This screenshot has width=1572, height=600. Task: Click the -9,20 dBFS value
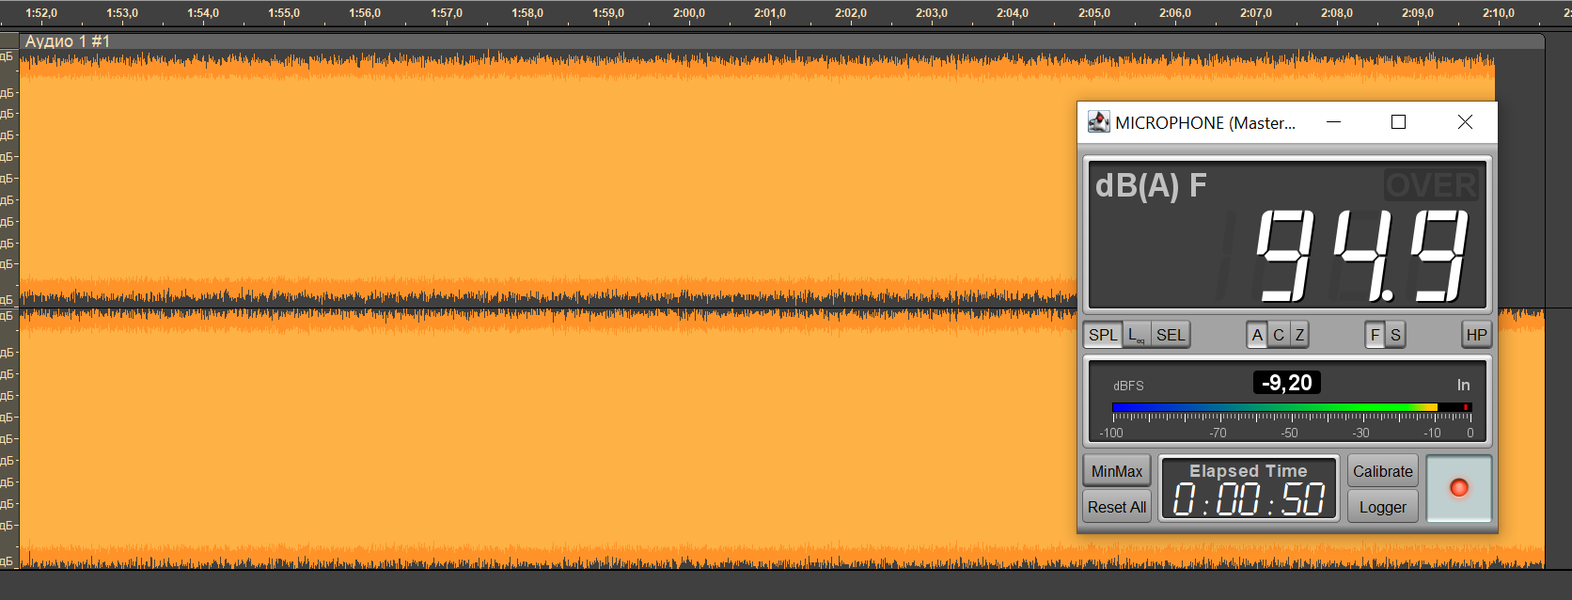click(1287, 383)
